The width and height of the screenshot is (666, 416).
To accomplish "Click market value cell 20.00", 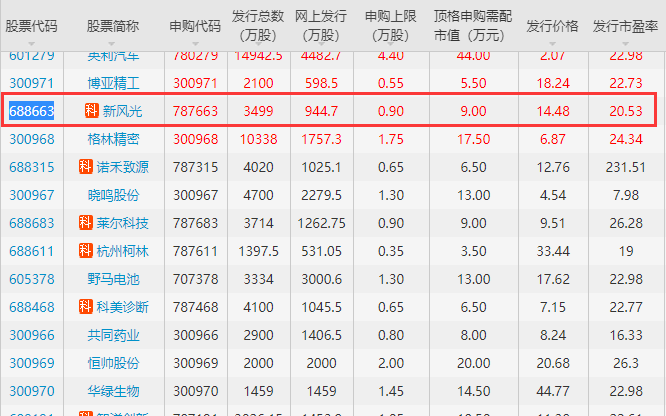I will point(474,363).
